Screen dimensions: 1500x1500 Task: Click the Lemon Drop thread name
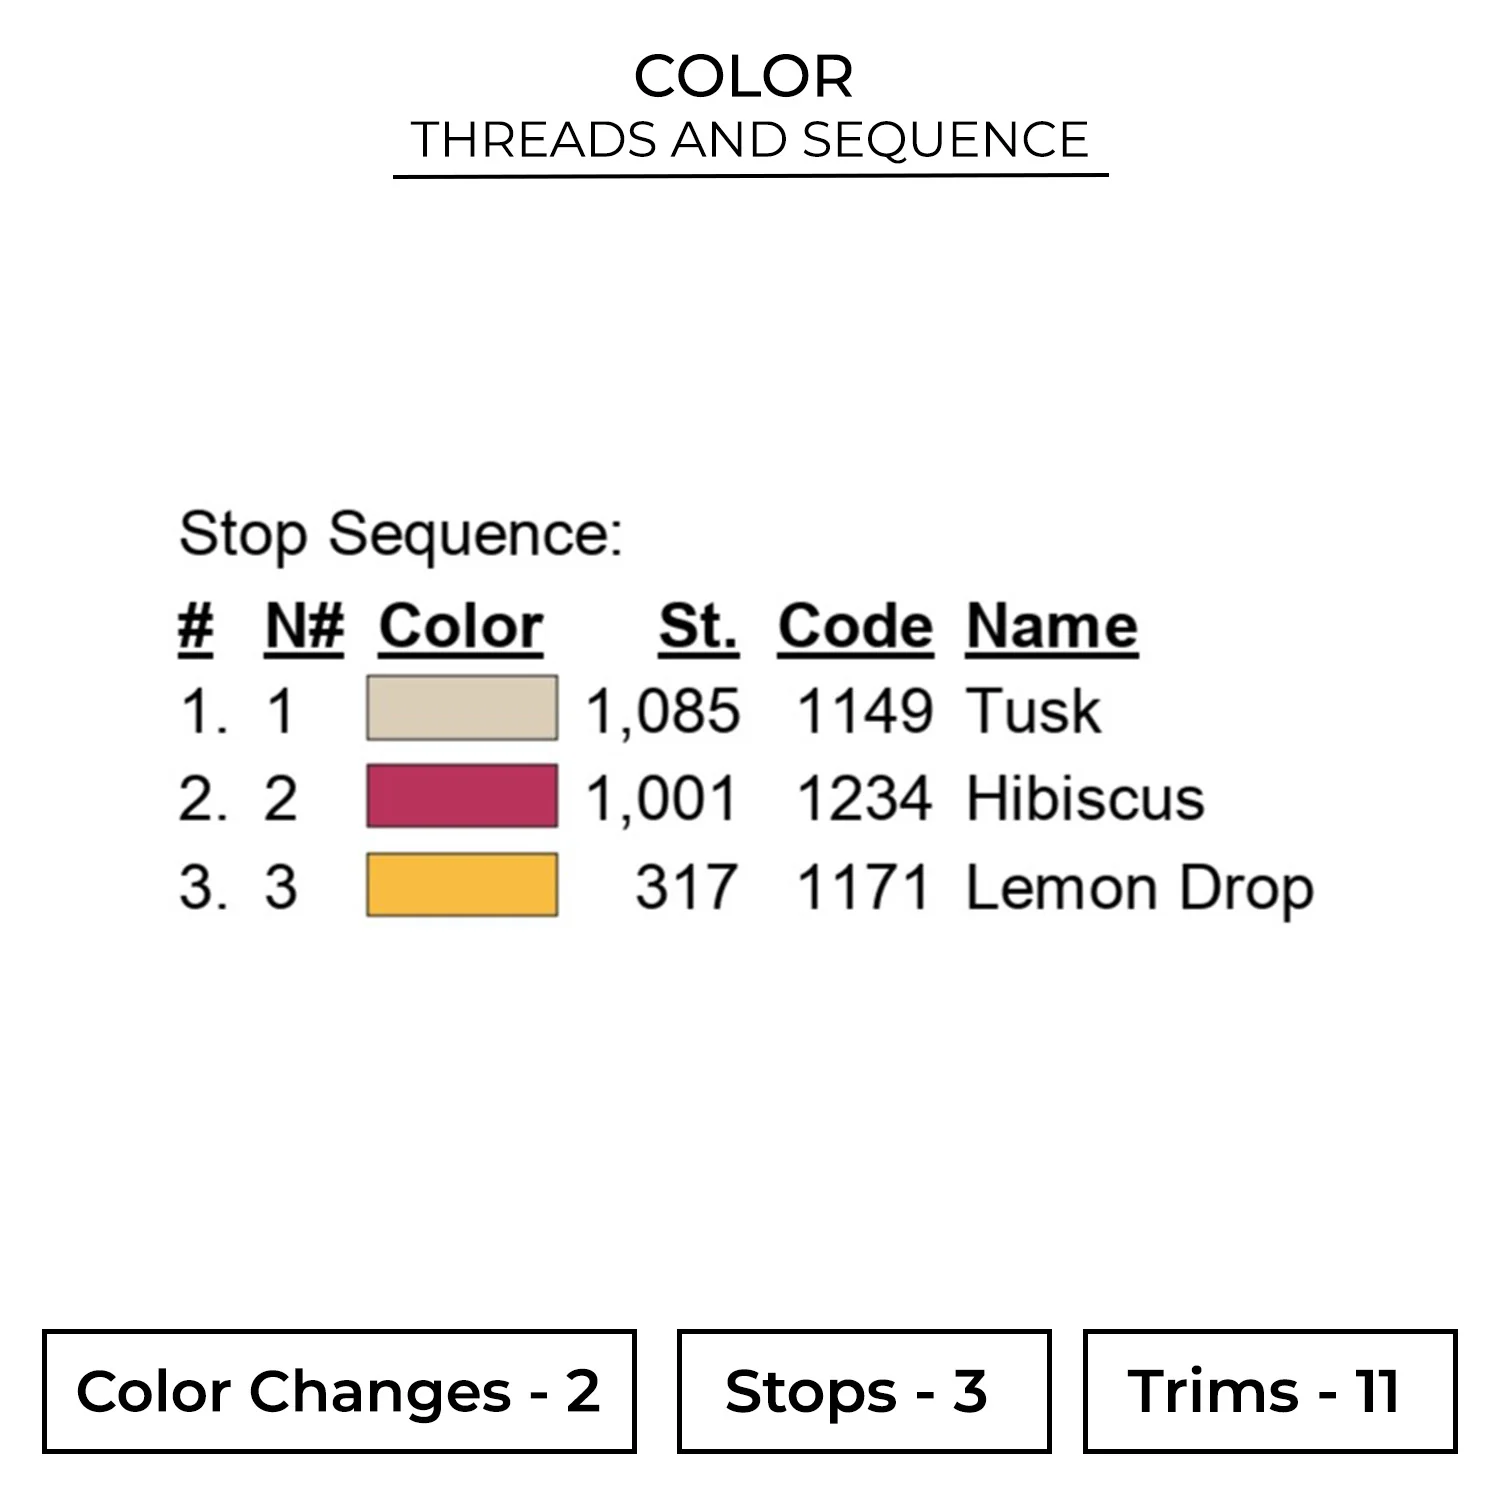(x=1139, y=888)
